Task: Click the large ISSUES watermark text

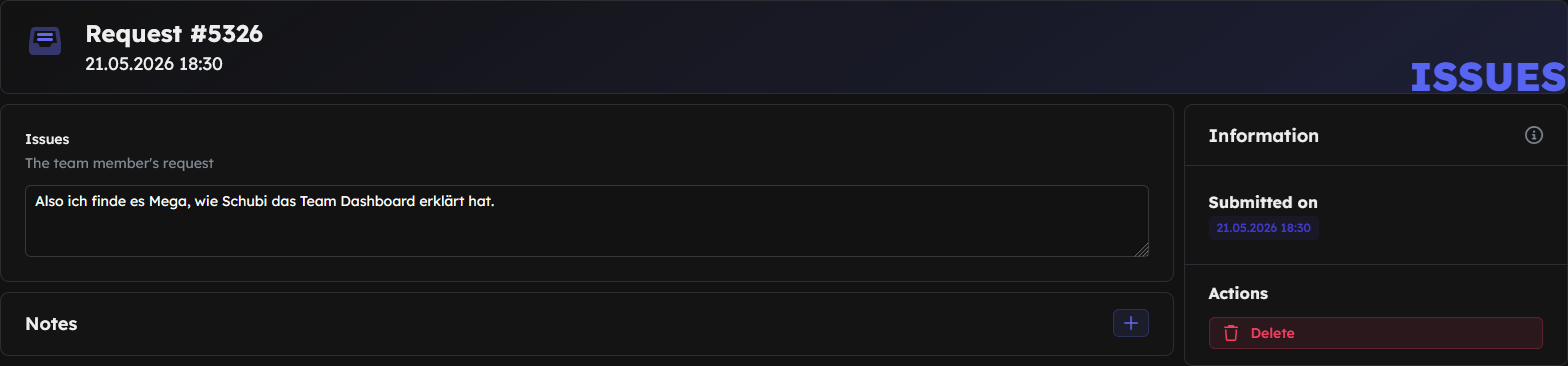Action: click(x=1488, y=77)
